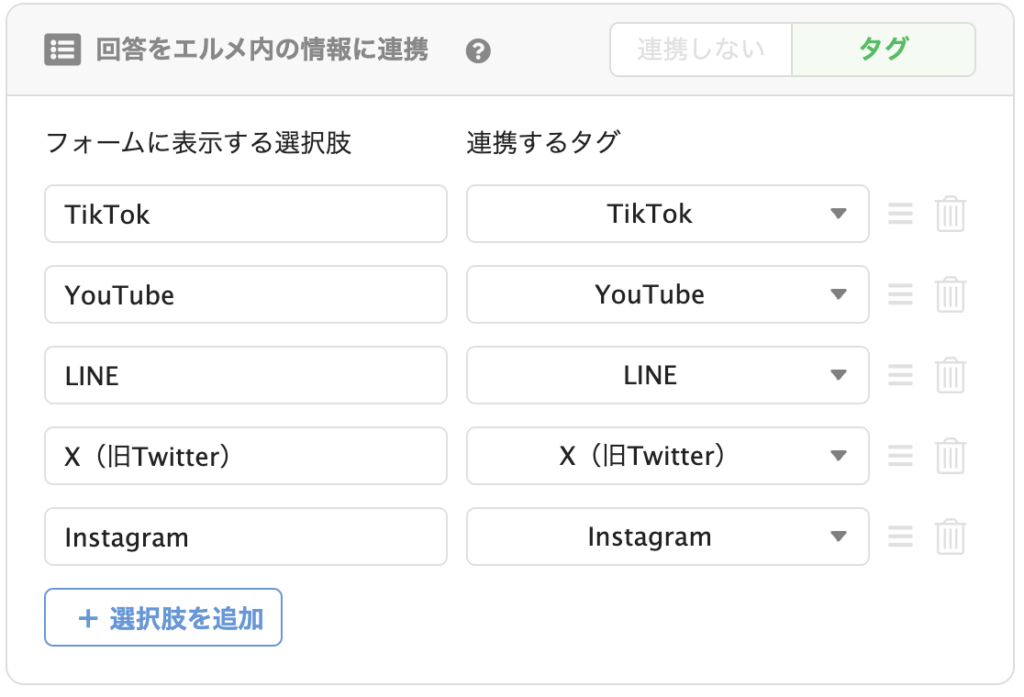Click the reorder handle for YouTube row
Screen dimensions: 1024x697
point(901,295)
